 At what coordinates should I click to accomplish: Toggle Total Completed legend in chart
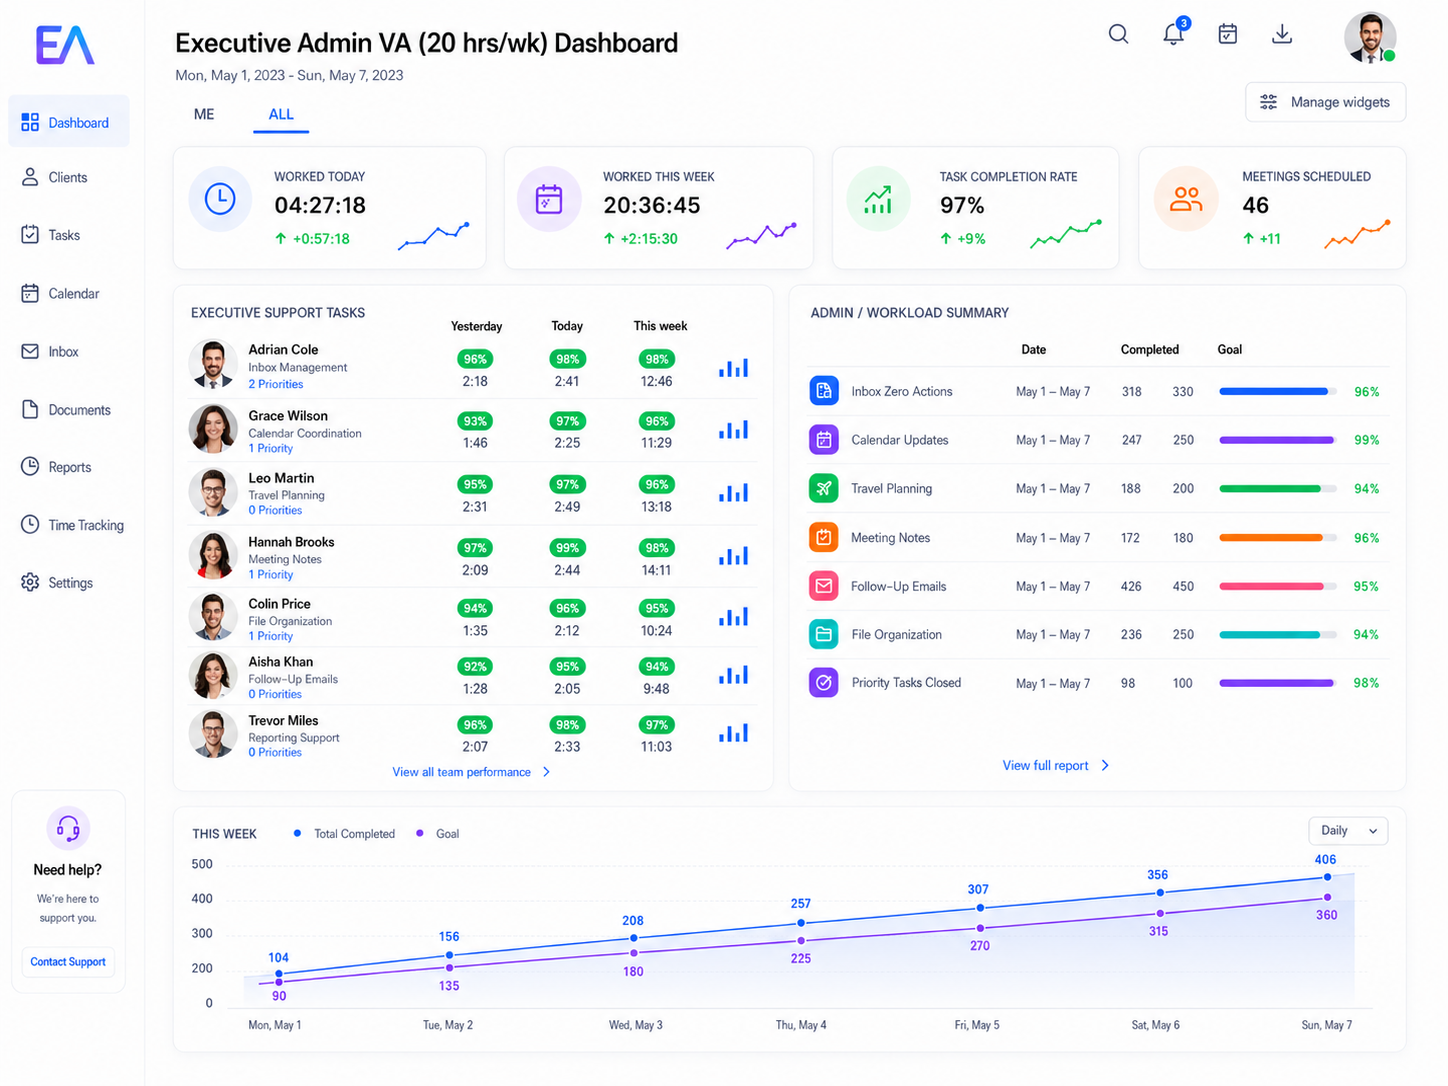[x=344, y=833]
